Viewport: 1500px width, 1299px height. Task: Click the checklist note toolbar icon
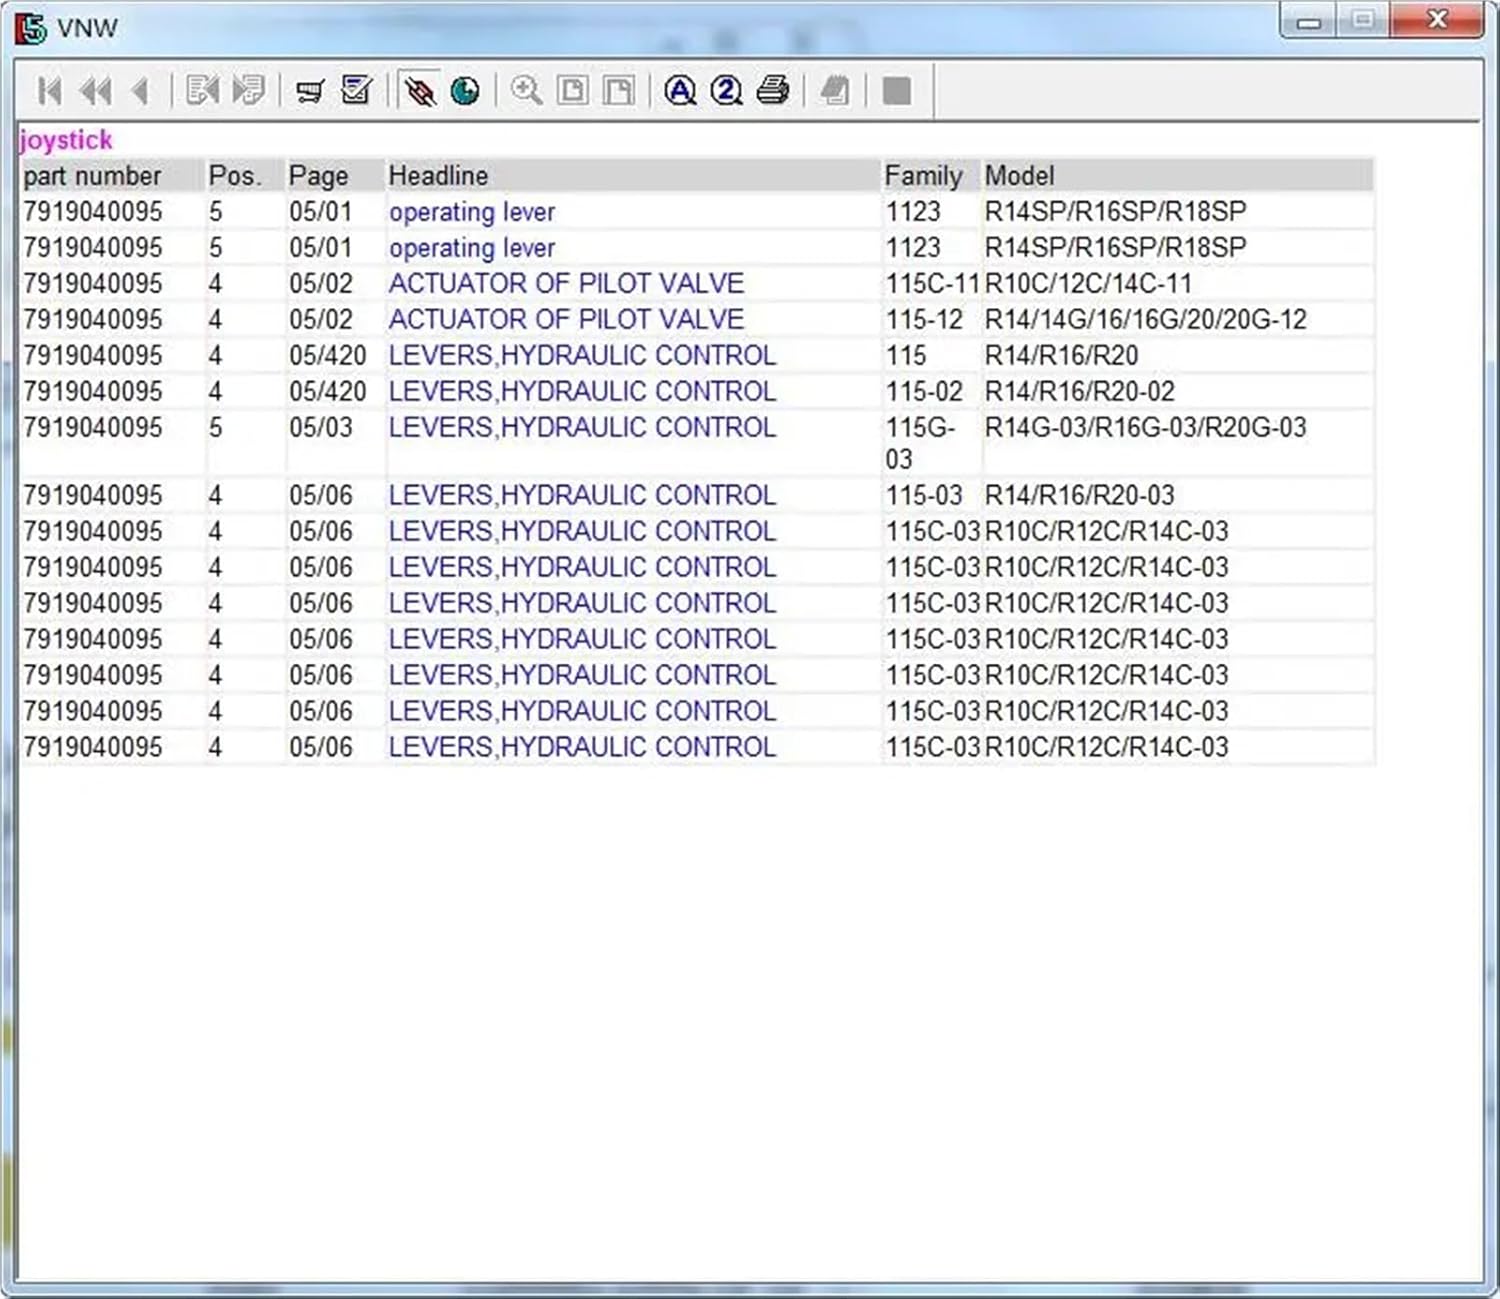[x=356, y=91]
